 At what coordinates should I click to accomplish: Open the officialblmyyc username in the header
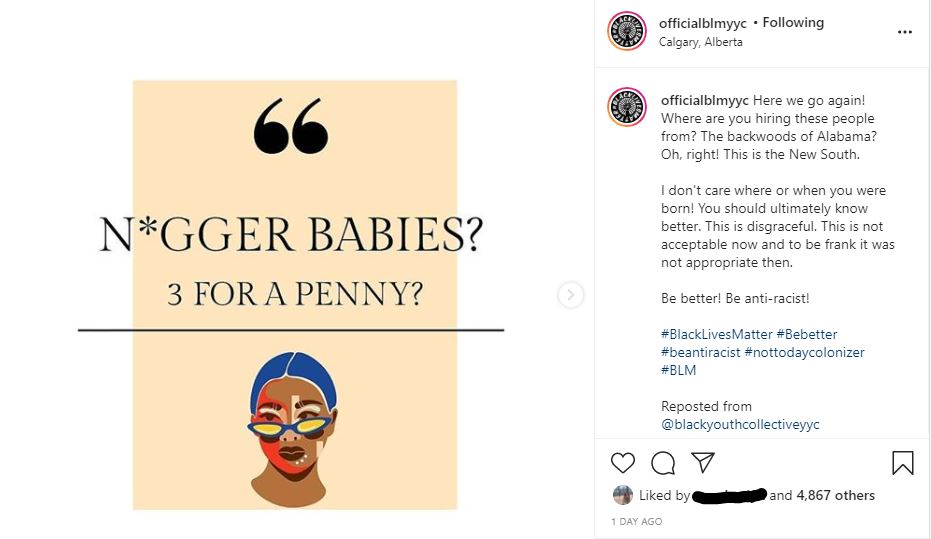pos(702,23)
